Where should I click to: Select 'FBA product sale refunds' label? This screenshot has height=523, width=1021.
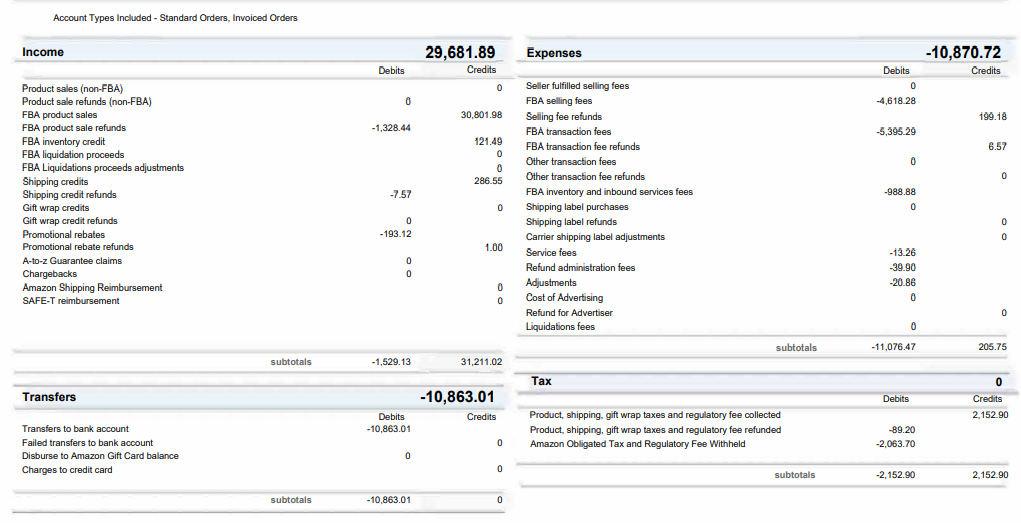(x=74, y=128)
